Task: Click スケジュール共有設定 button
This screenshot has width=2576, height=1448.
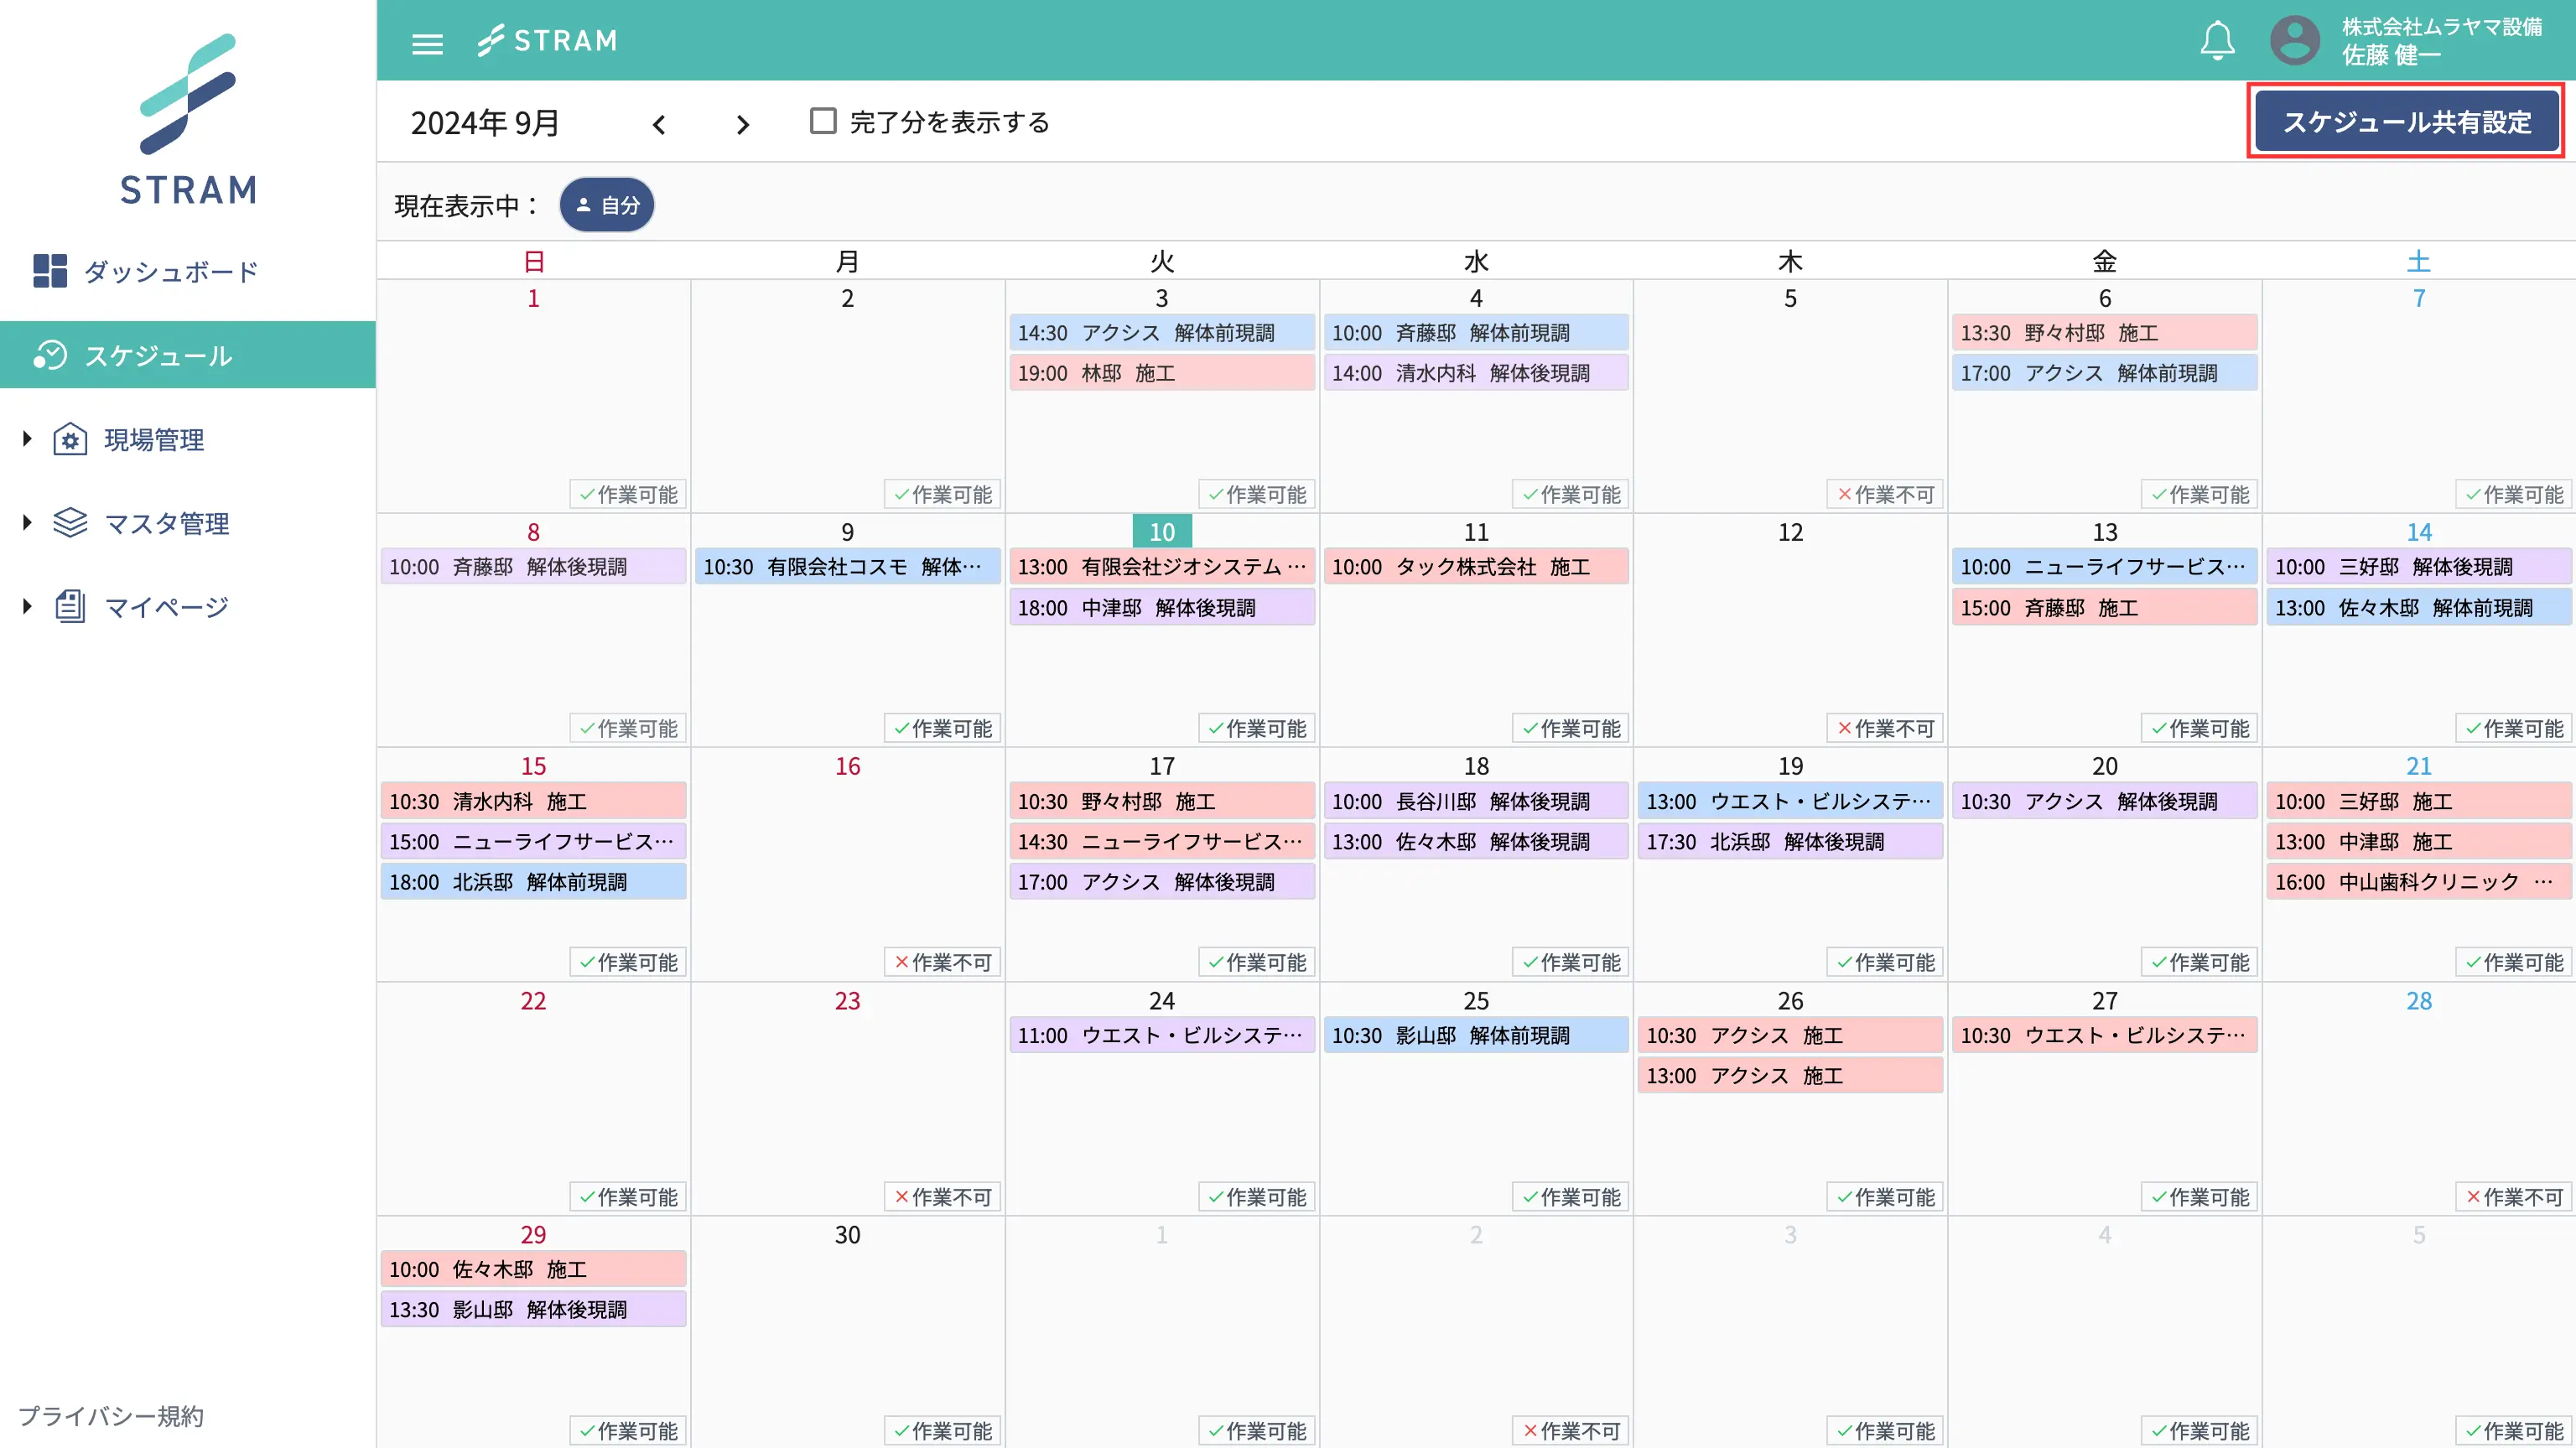Action: coord(2406,122)
